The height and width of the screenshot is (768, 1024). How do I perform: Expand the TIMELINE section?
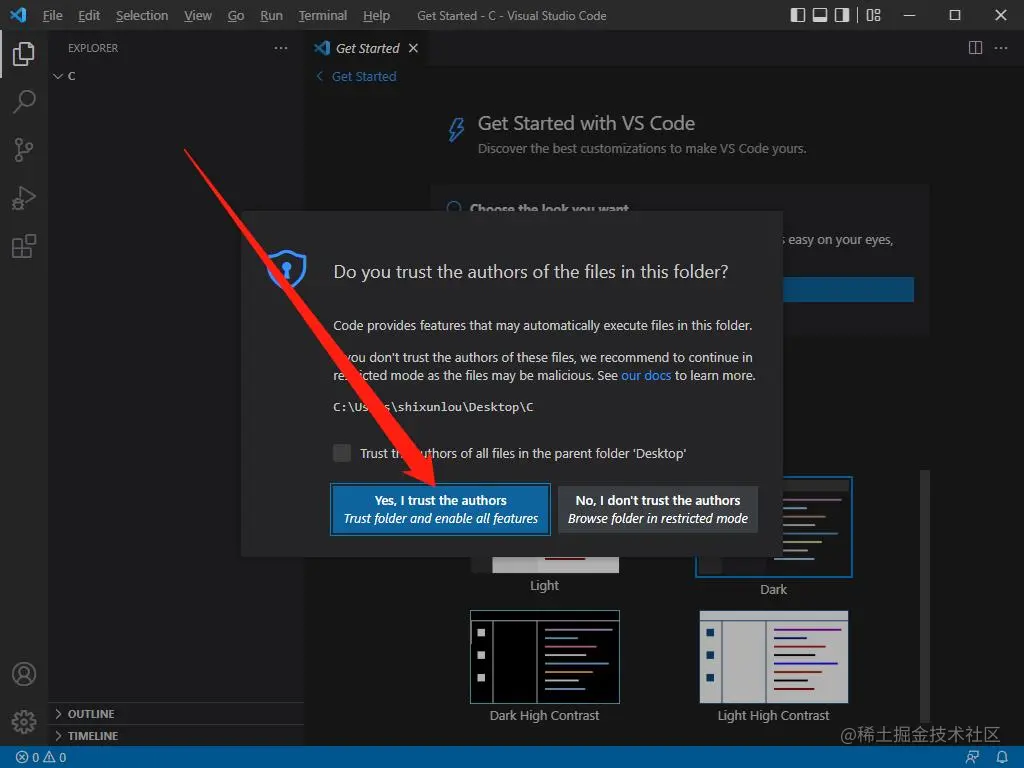90,735
